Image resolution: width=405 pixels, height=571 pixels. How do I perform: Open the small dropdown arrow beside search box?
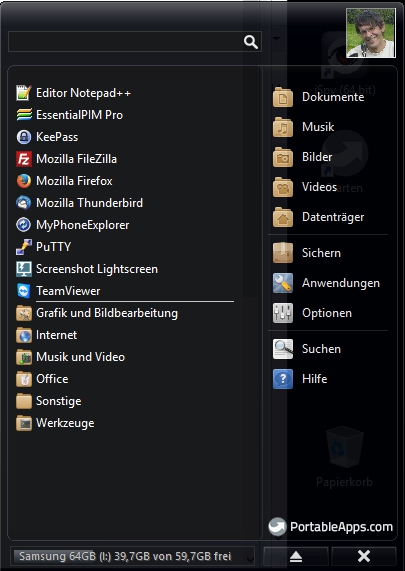[276, 38]
